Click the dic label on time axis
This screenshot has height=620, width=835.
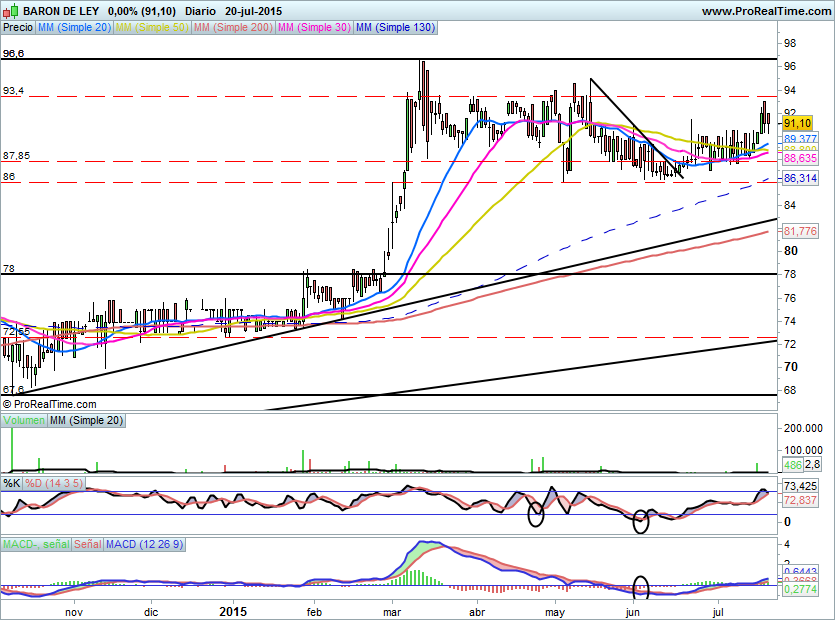[x=151, y=612]
